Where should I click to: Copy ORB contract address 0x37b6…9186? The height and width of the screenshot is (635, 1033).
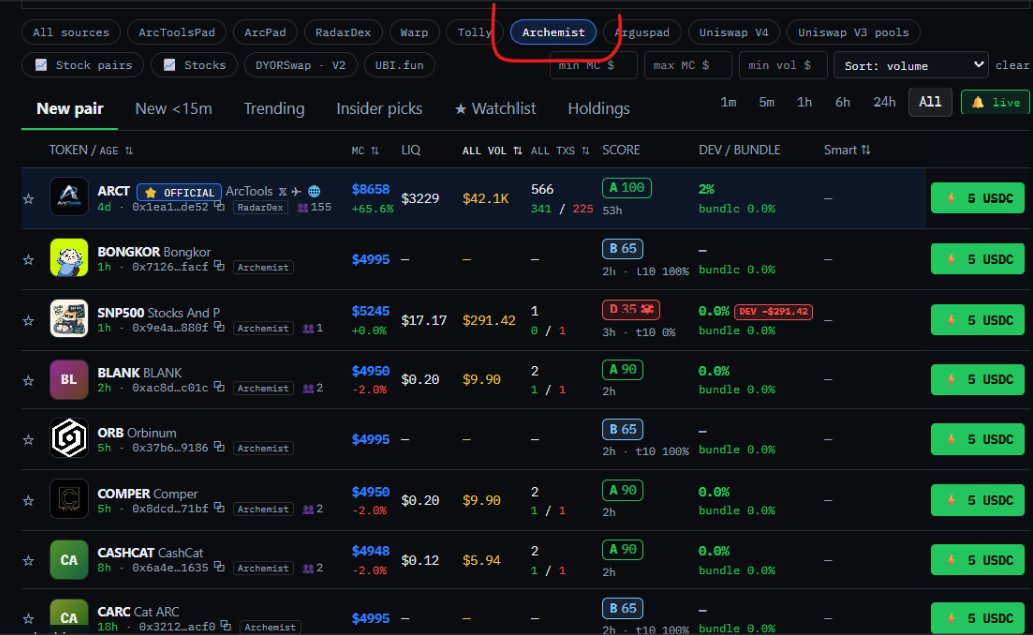click(x=219, y=447)
